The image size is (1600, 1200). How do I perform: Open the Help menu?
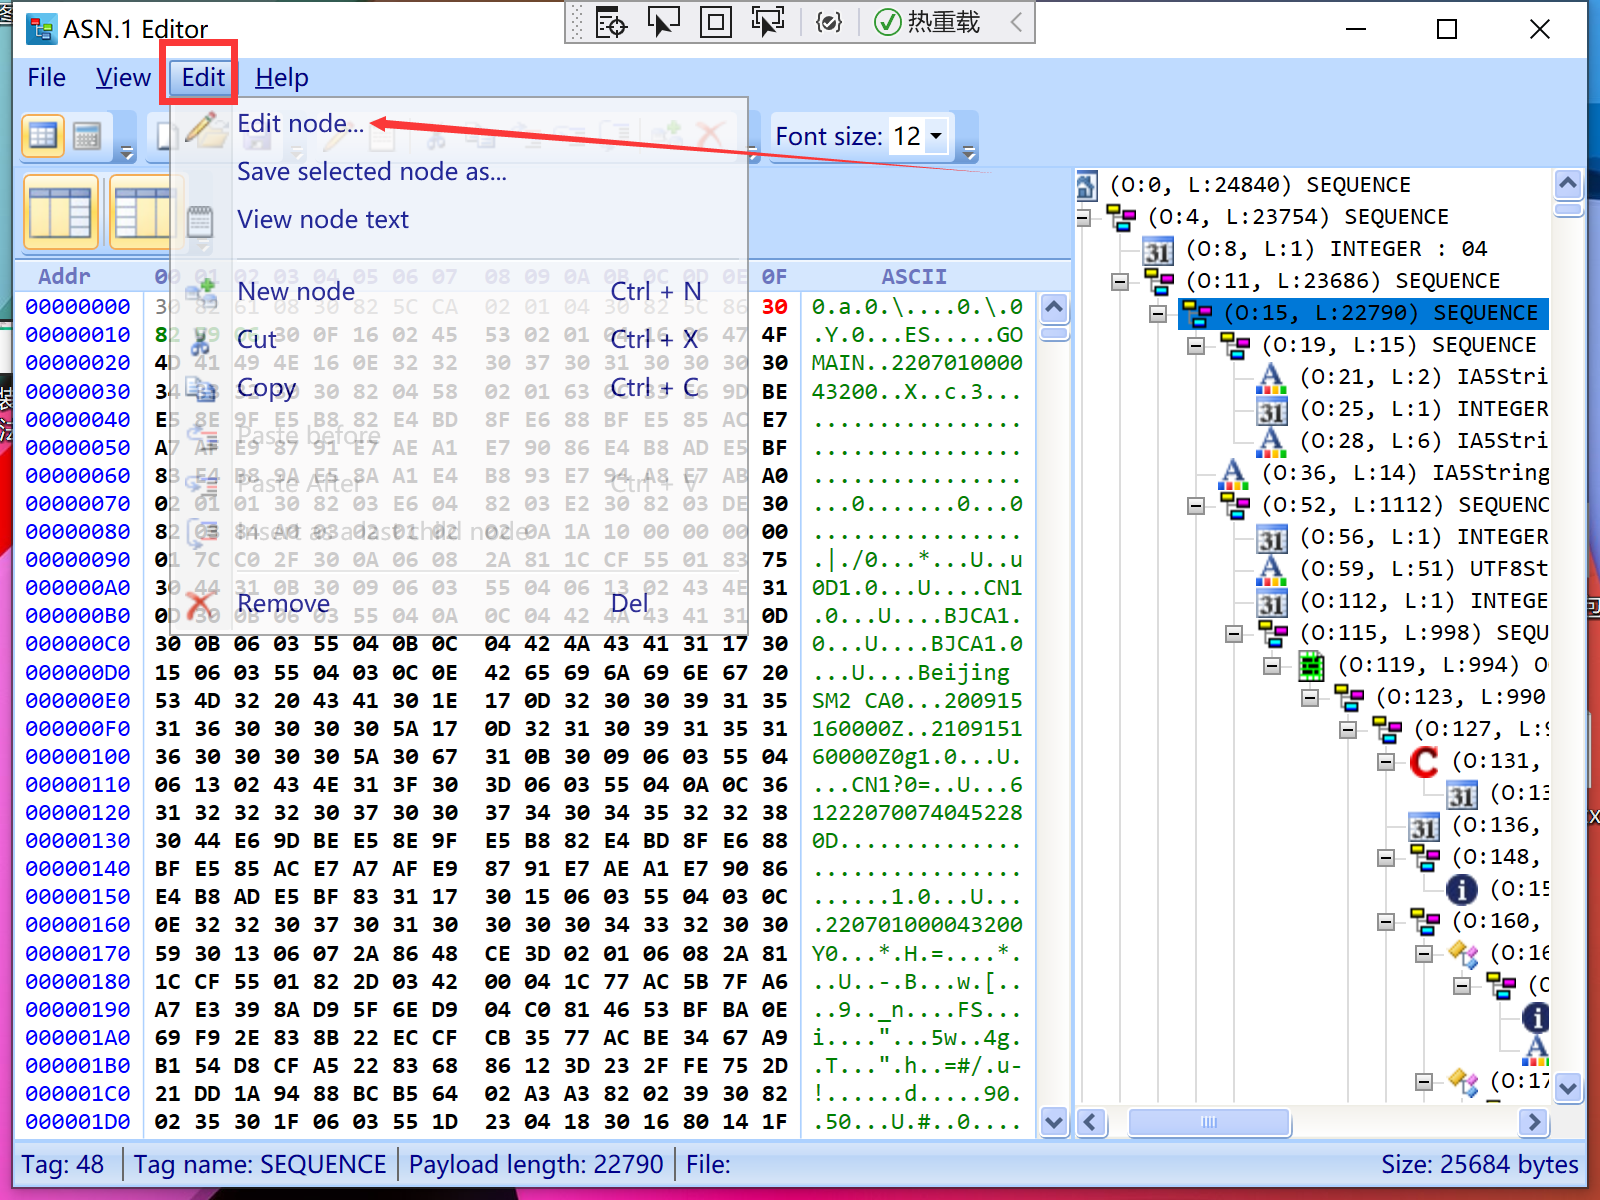(x=281, y=77)
